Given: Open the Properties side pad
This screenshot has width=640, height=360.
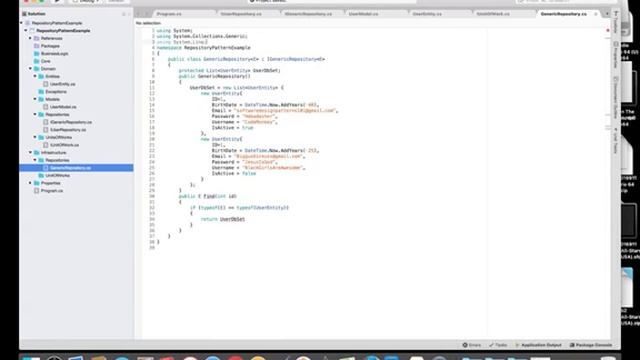Looking at the screenshot, I should click(616, 55).
